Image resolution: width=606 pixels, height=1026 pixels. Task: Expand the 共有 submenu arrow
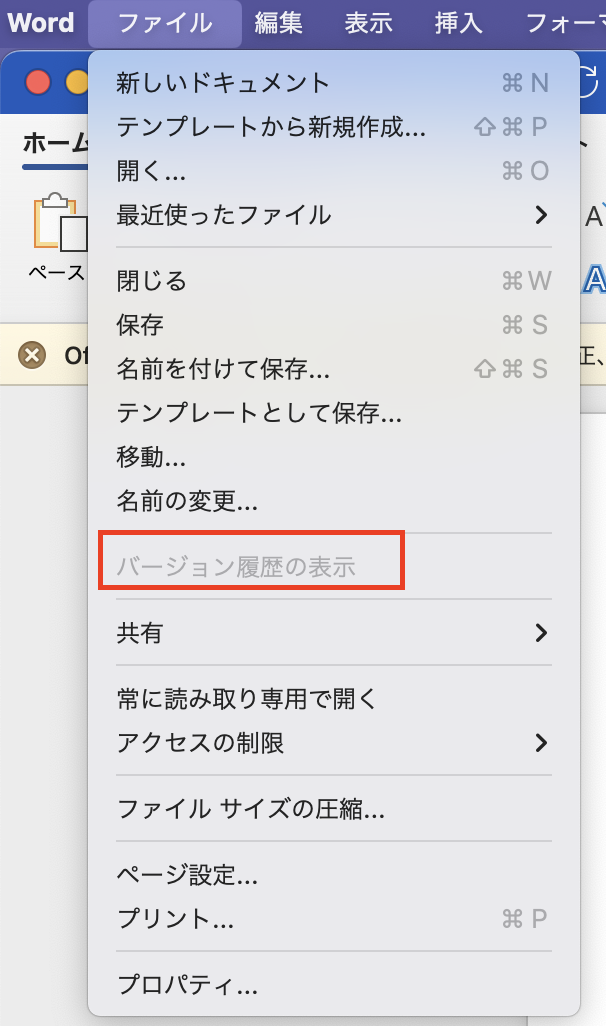coord(540,632)
